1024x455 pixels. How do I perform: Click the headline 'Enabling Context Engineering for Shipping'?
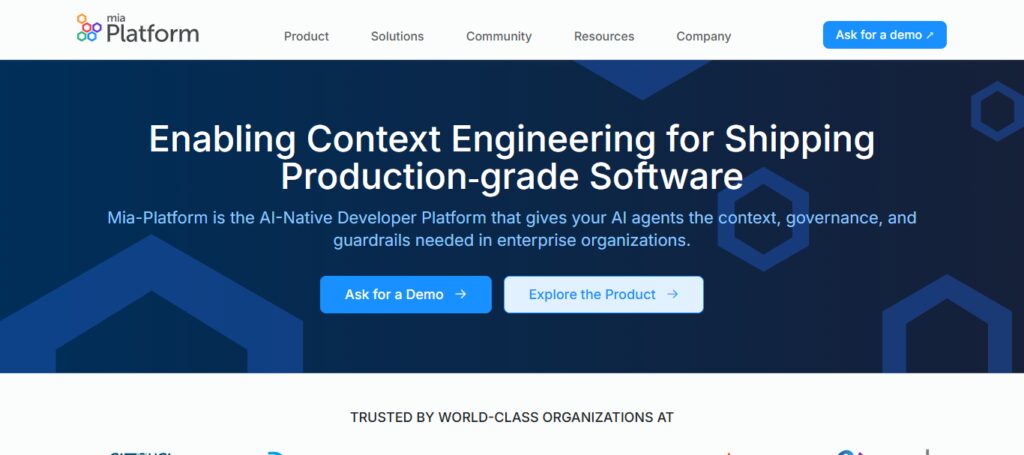(x=512, y=139)
